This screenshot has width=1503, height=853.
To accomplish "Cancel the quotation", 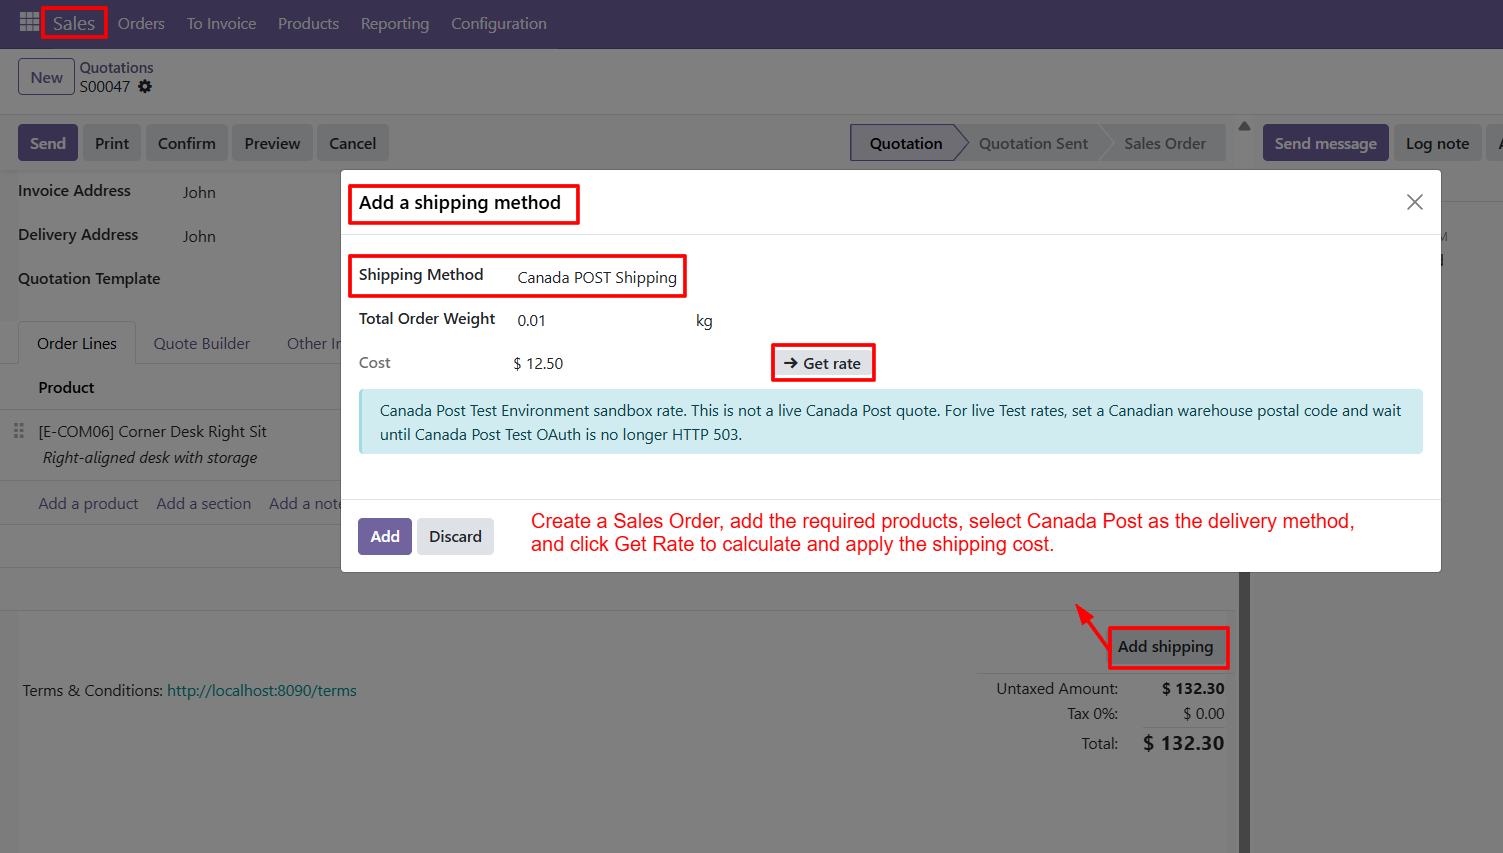I will pos(353,143).
